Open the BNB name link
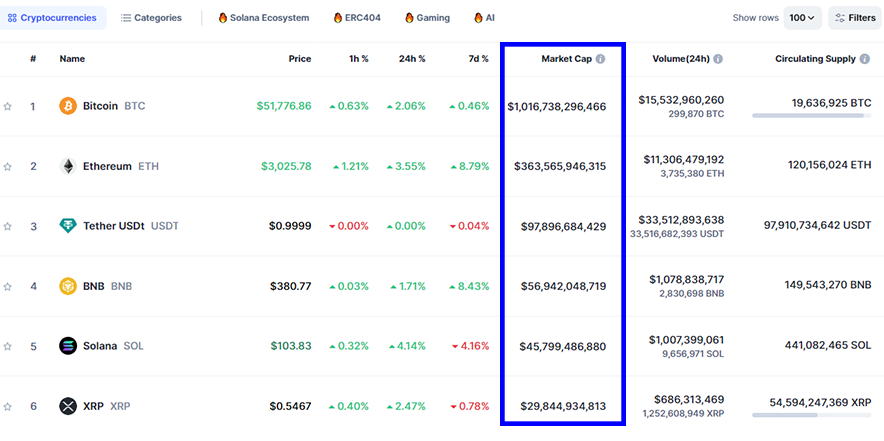The width and height of the screenshot is (884, 441). (94, 286)
